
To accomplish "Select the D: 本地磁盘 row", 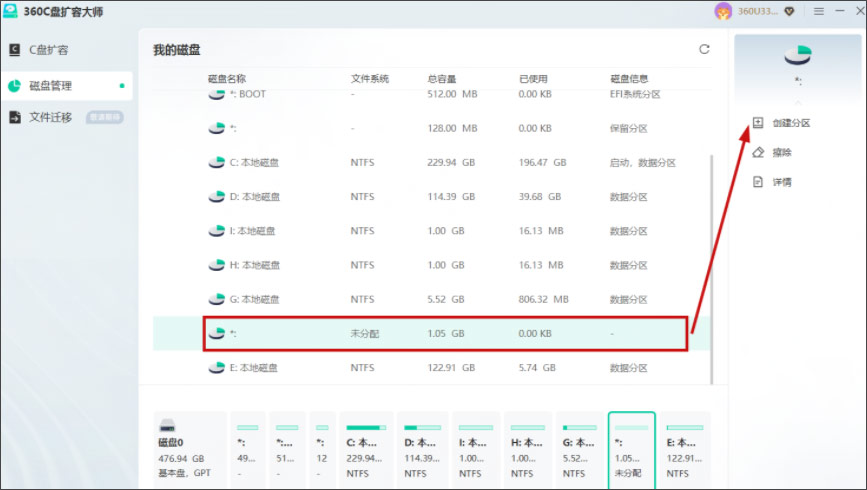I will coord(431,197).
